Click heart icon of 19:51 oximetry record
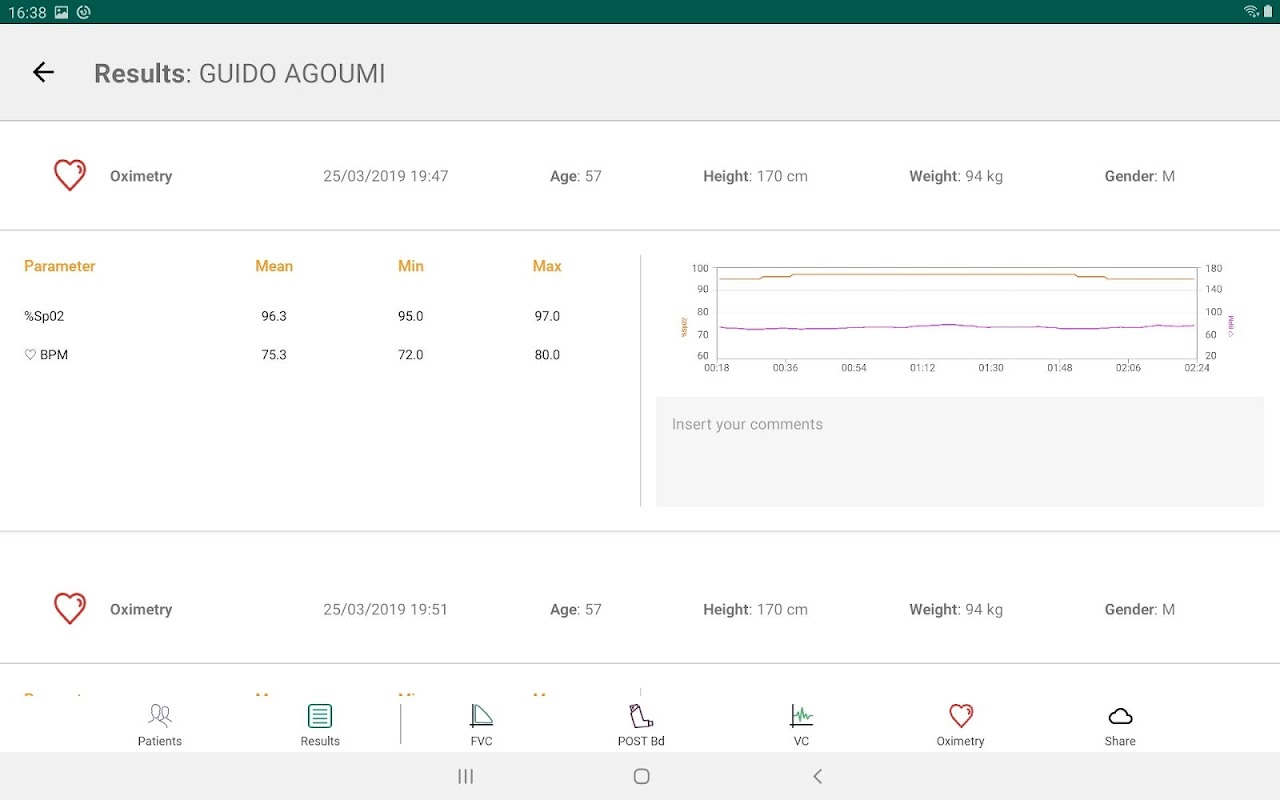Viewport: 1280px width, 800px height. (x=70, y=608)
